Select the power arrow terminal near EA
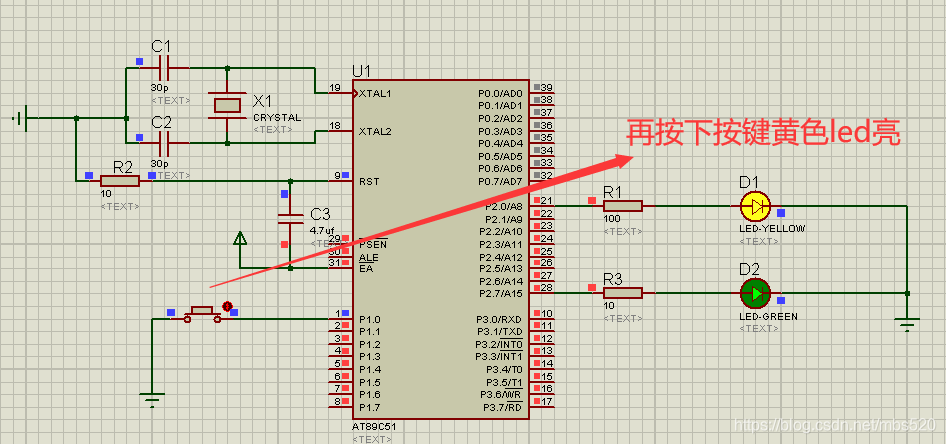The image size is (946, 444). [x=240, y=239]
